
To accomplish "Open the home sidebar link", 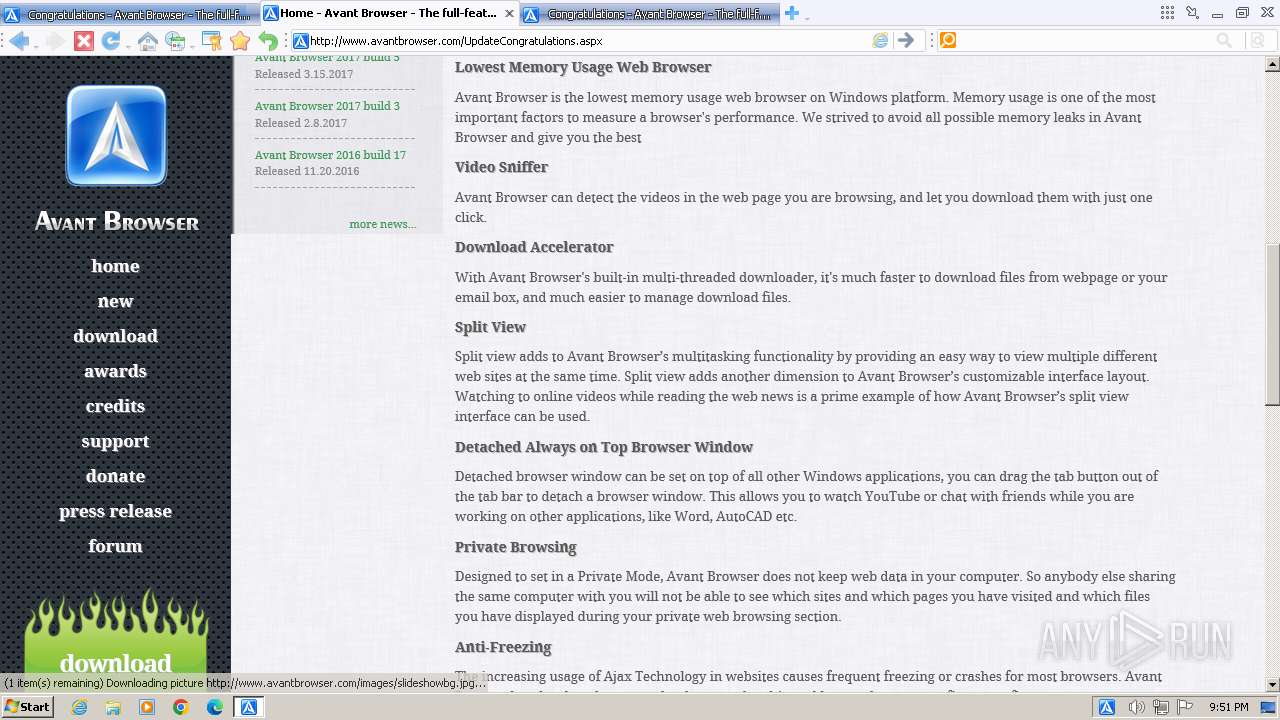I will point(115,266).
